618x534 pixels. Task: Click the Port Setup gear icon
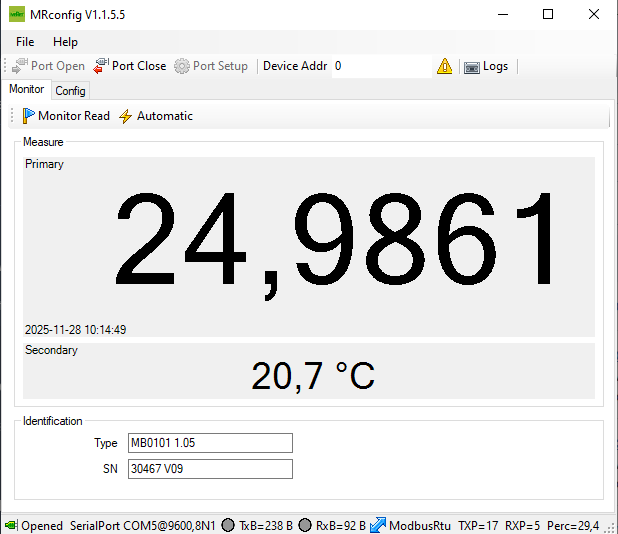[x=182, y=66]
